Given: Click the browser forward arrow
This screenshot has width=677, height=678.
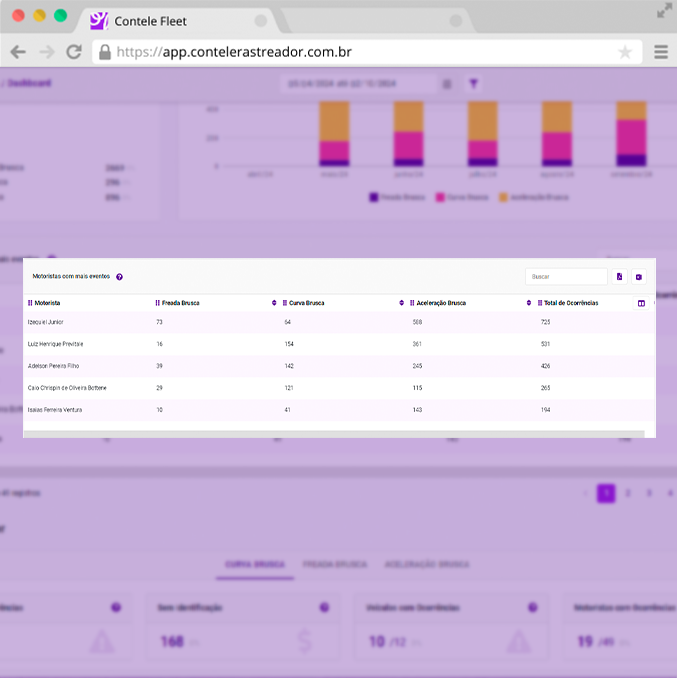Looking at the screenshot, I should pyautogui.click(x=47, y=52).
